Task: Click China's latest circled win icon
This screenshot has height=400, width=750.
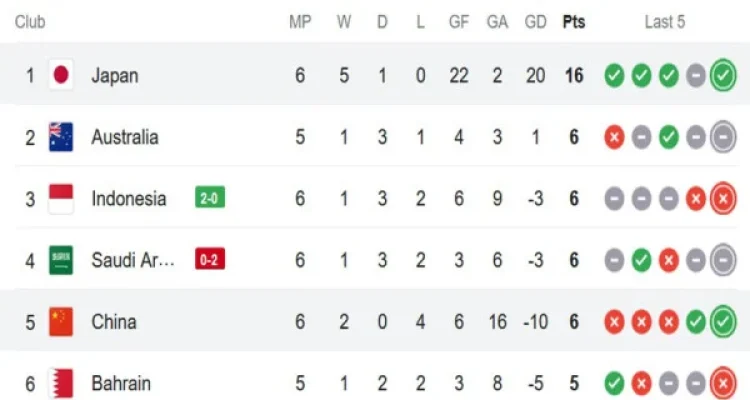Action: pyautogui.click(x=722, y=323)
